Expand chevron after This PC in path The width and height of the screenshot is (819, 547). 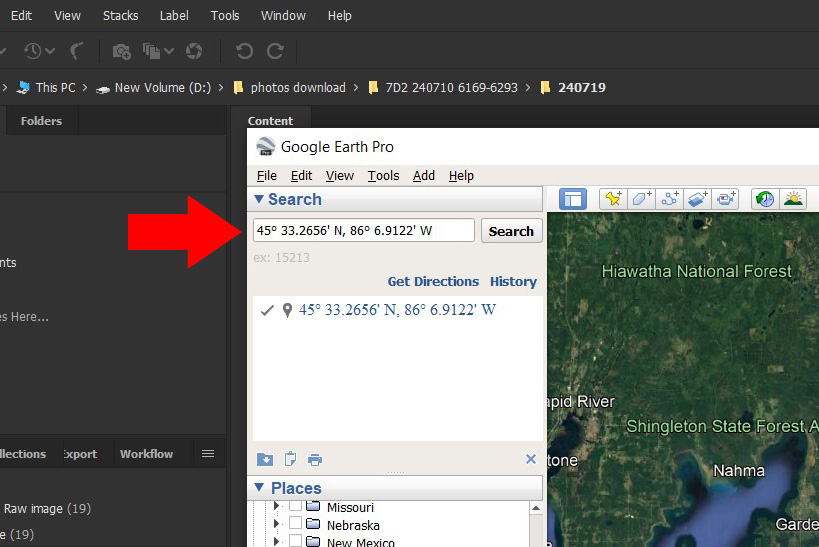pos(85,87)
